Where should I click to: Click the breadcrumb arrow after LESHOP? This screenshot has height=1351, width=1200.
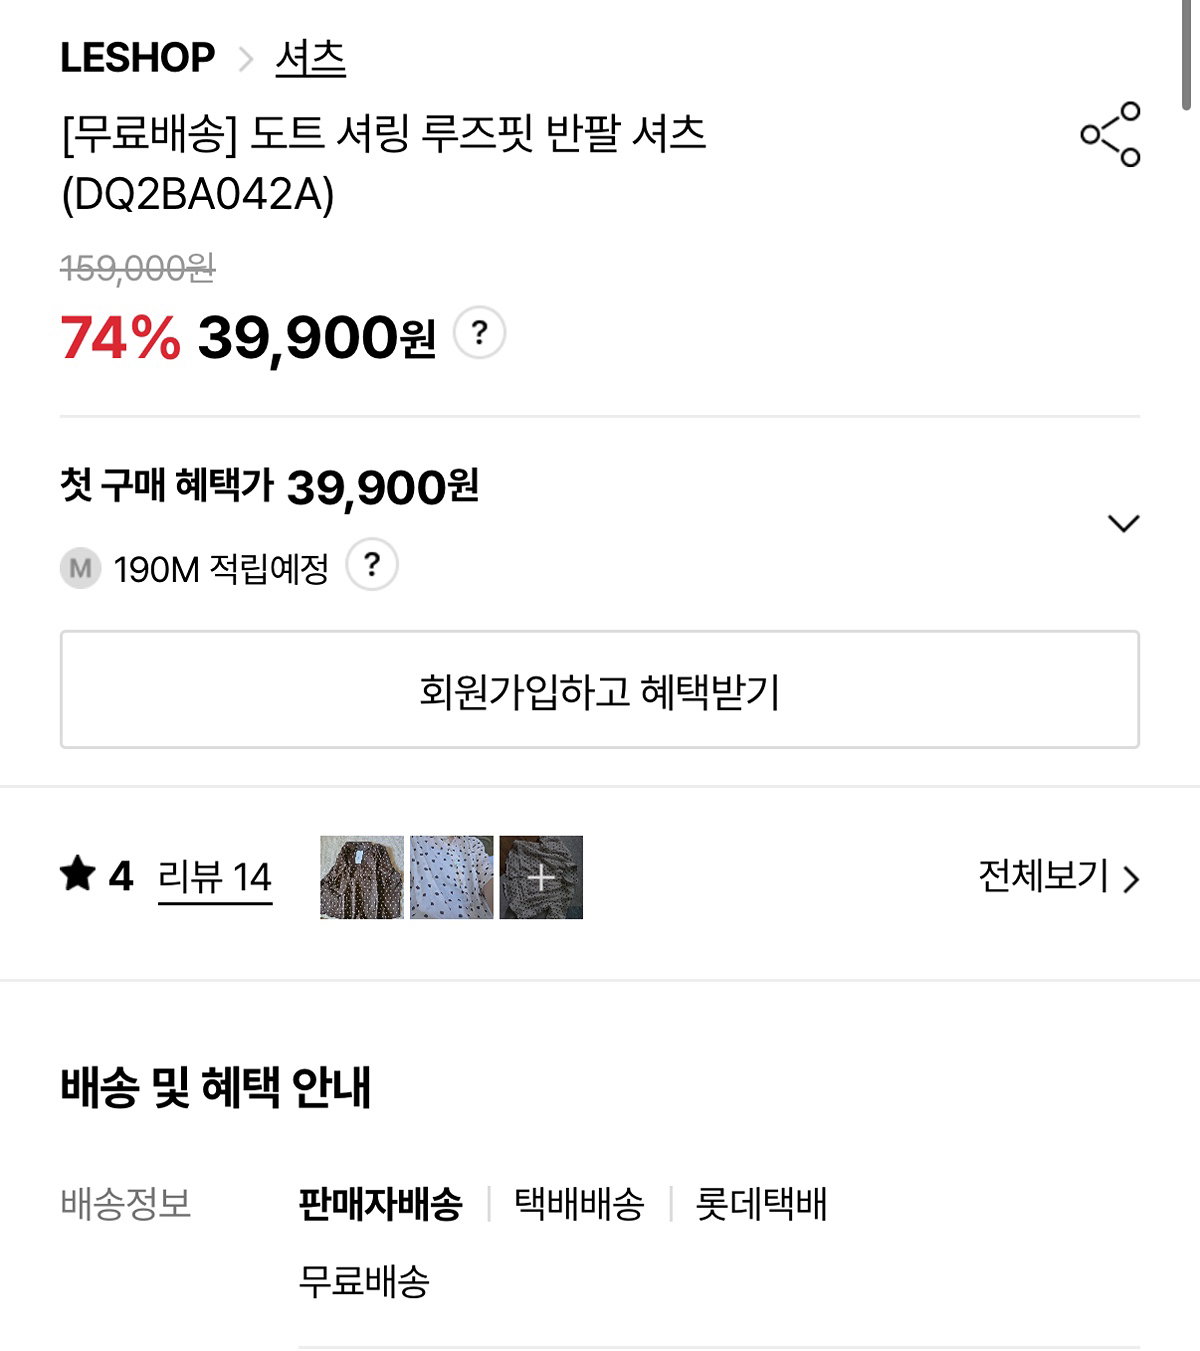[x=246, y=60]
